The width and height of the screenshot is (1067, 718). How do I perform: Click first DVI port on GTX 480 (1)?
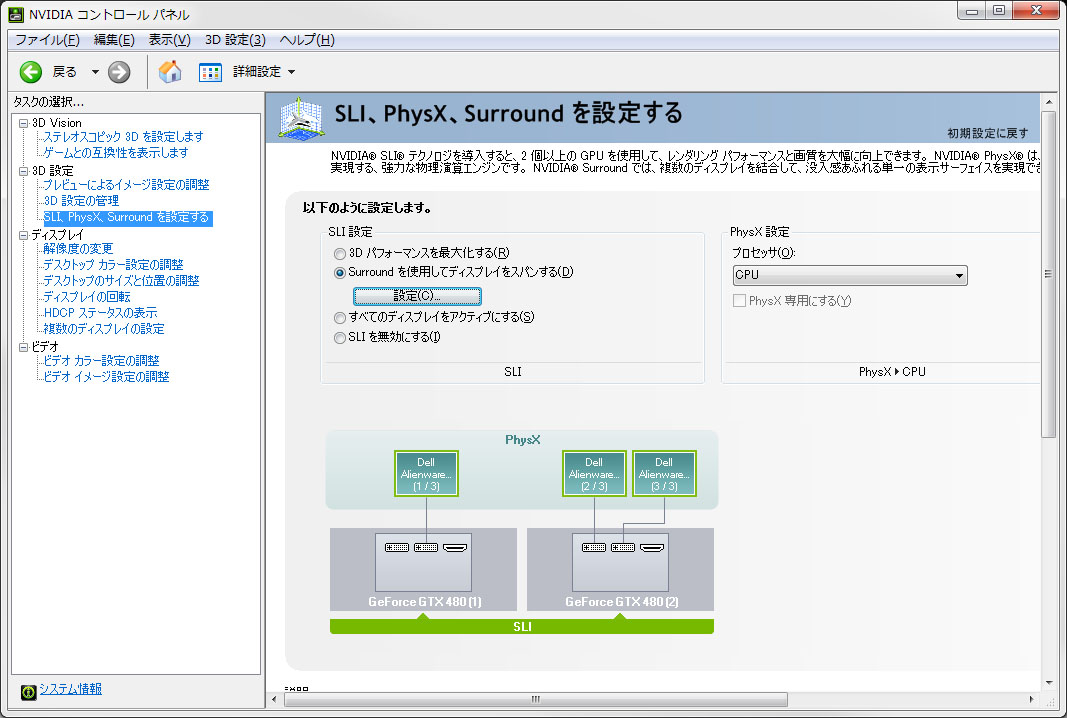tap(397, 547)
